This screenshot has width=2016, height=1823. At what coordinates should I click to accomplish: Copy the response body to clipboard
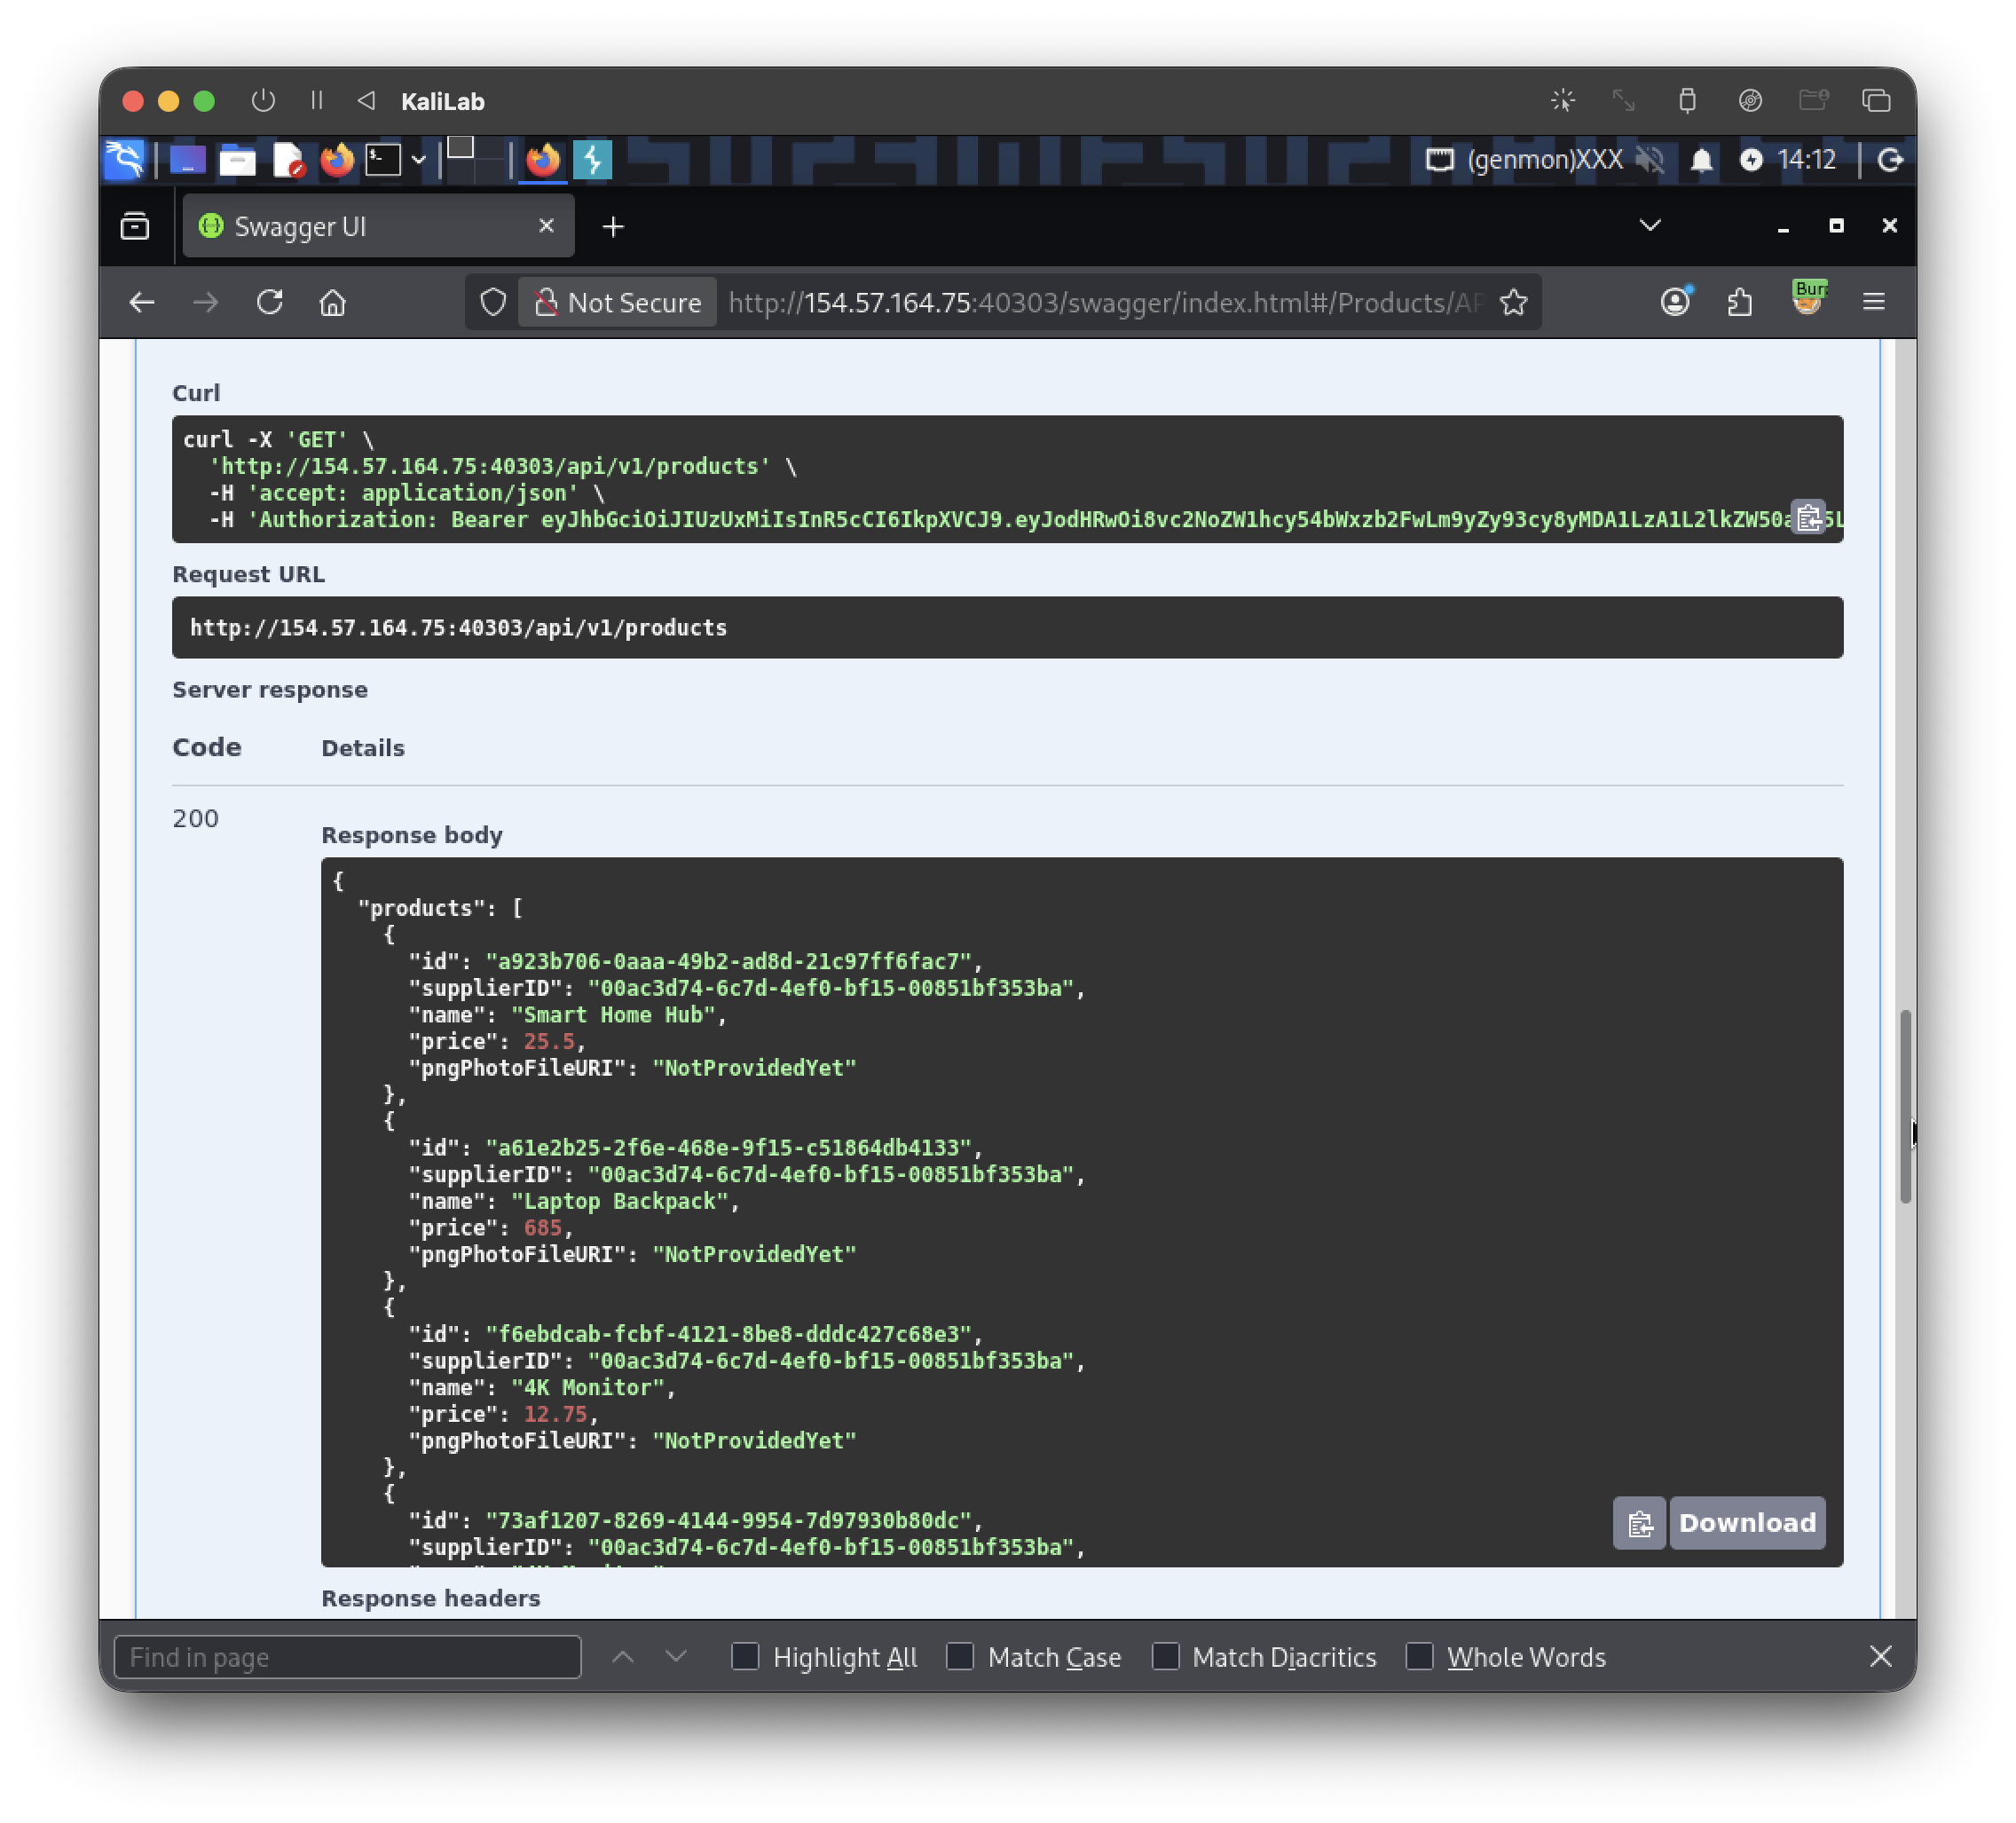tap(1639, 1523)
